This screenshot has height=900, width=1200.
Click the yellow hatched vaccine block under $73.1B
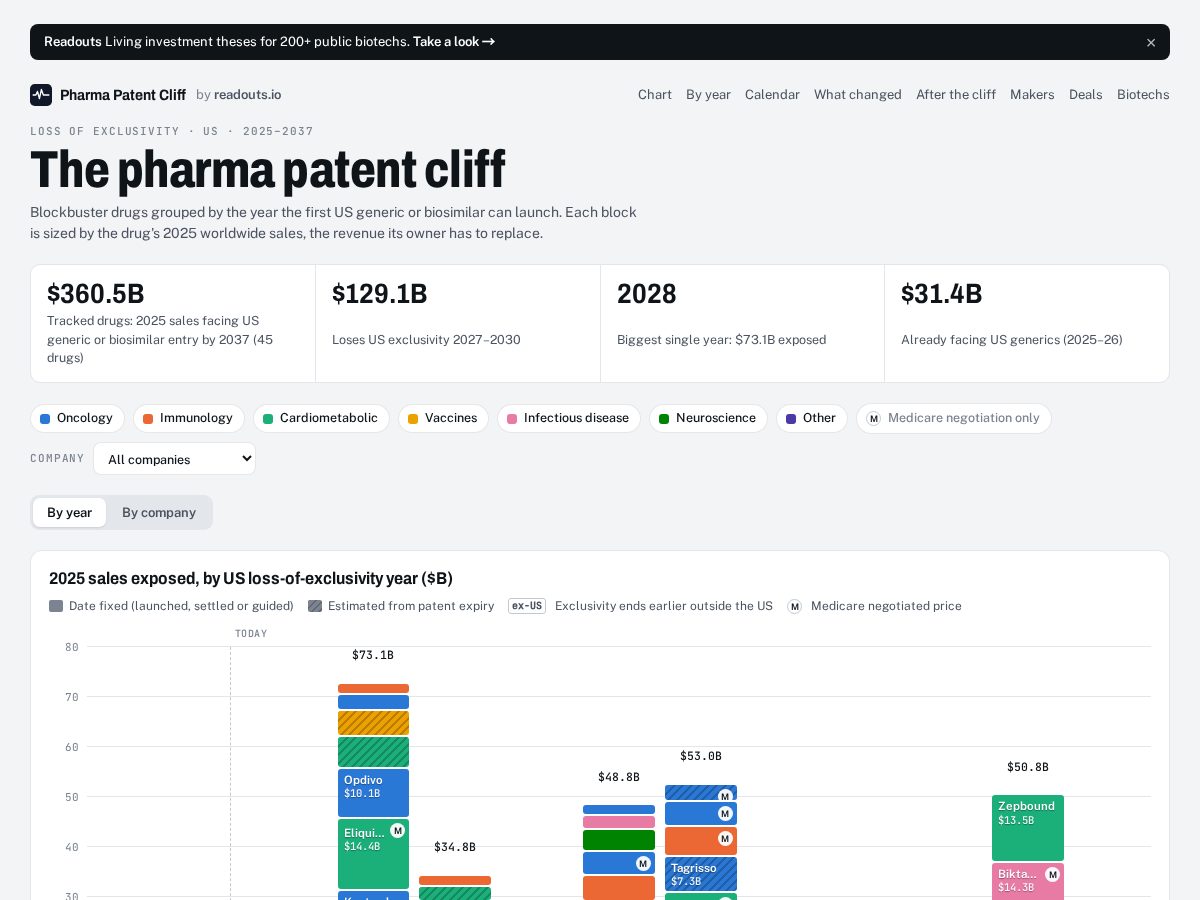[x=373, y=723]
